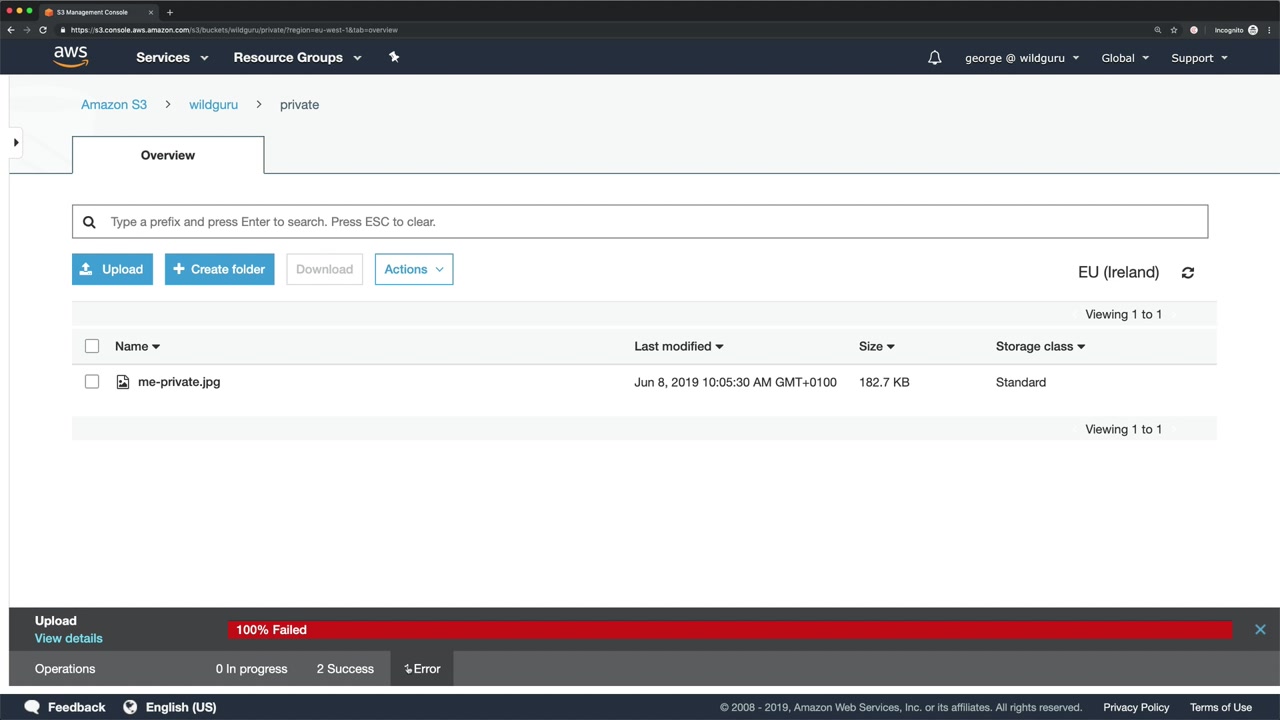Click the private folder breadcrumb text
Screen dimensions: 1280x720
pos(299,104)
